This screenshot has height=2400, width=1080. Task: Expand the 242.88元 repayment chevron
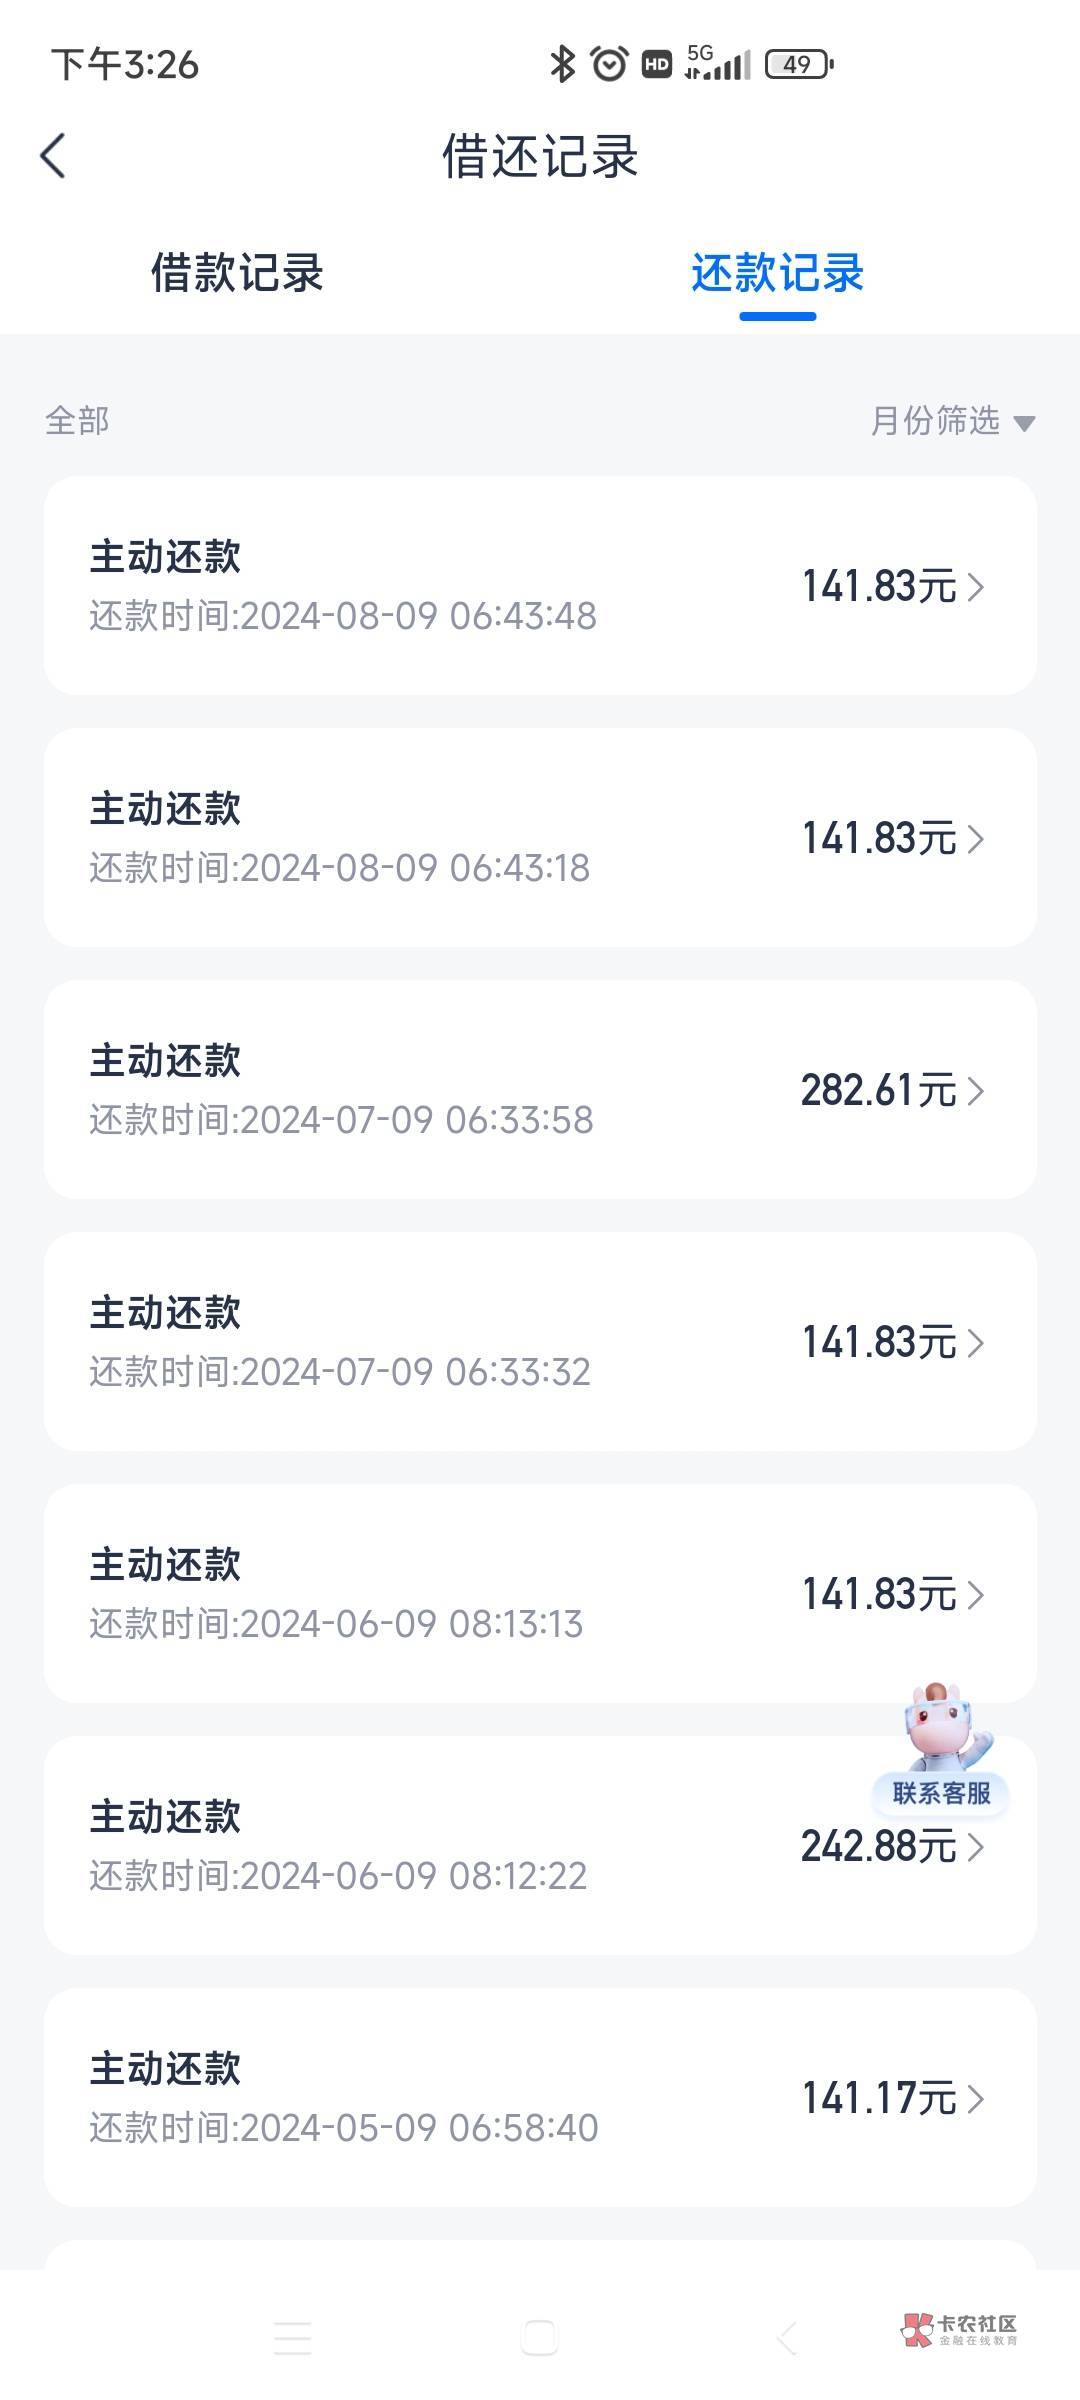click(976, 1847)
